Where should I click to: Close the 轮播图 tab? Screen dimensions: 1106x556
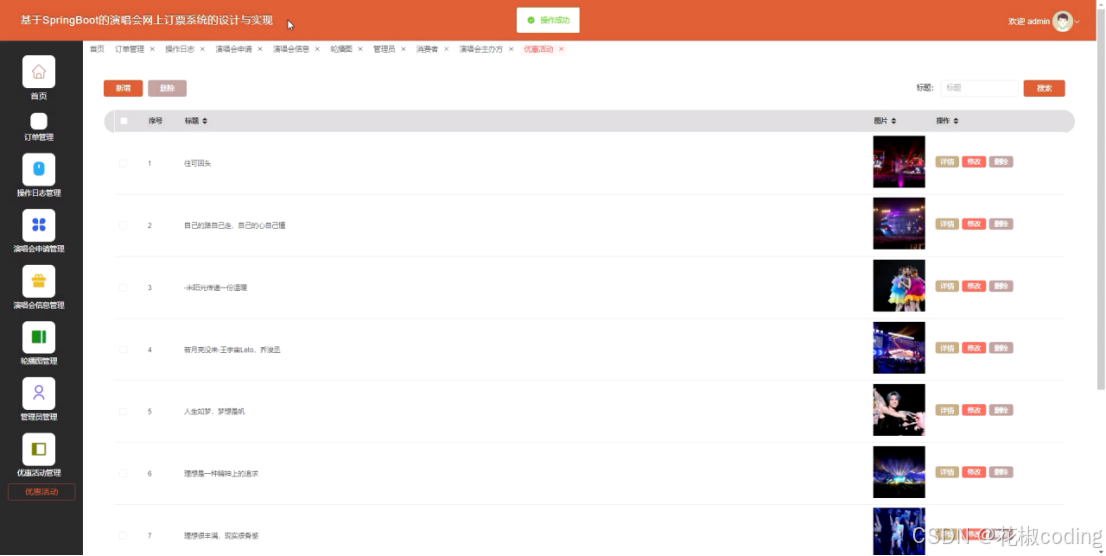pos(360,49)
